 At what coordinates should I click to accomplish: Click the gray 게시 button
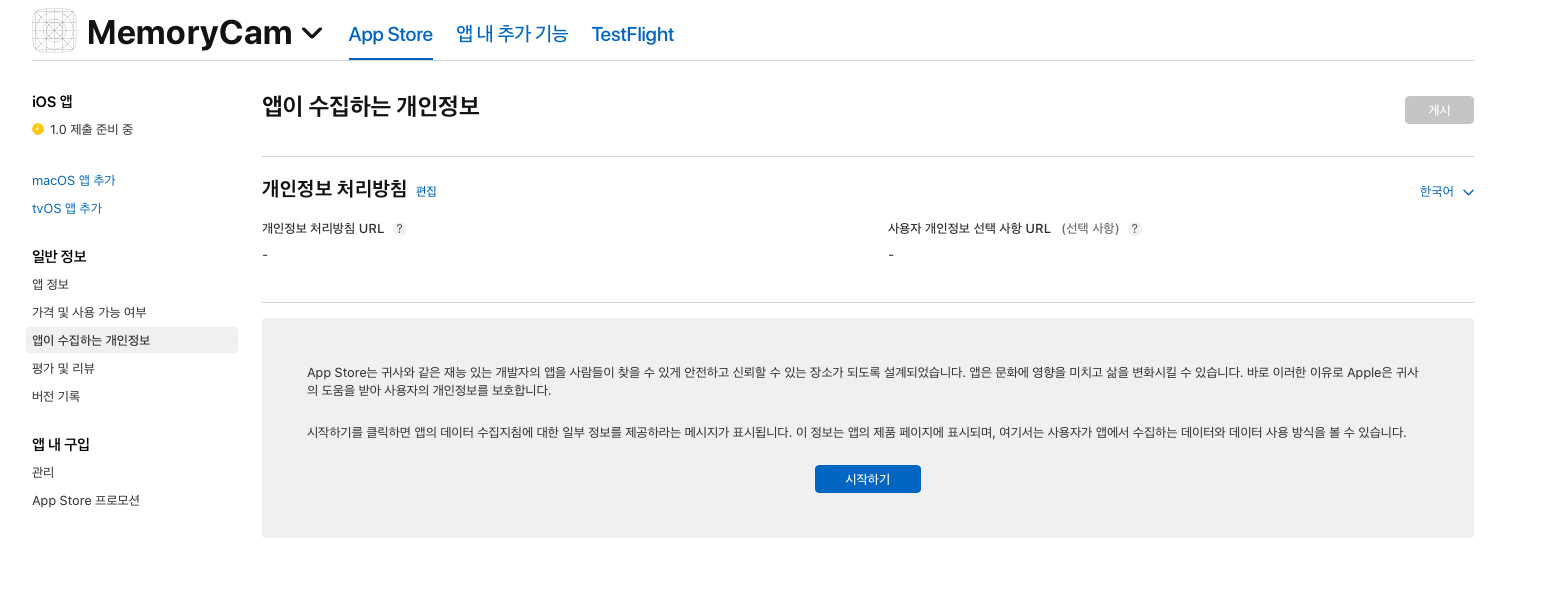tap(1439, 110)
